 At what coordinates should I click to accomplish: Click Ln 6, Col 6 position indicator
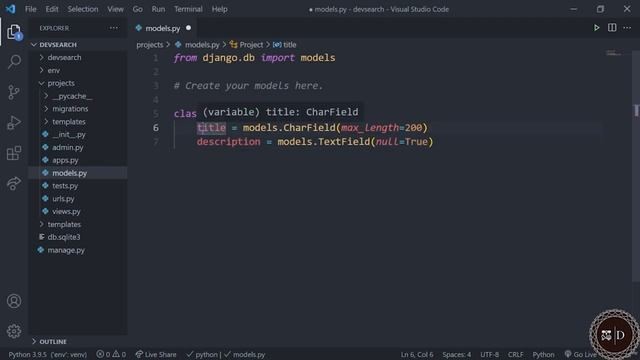[417, 354]
